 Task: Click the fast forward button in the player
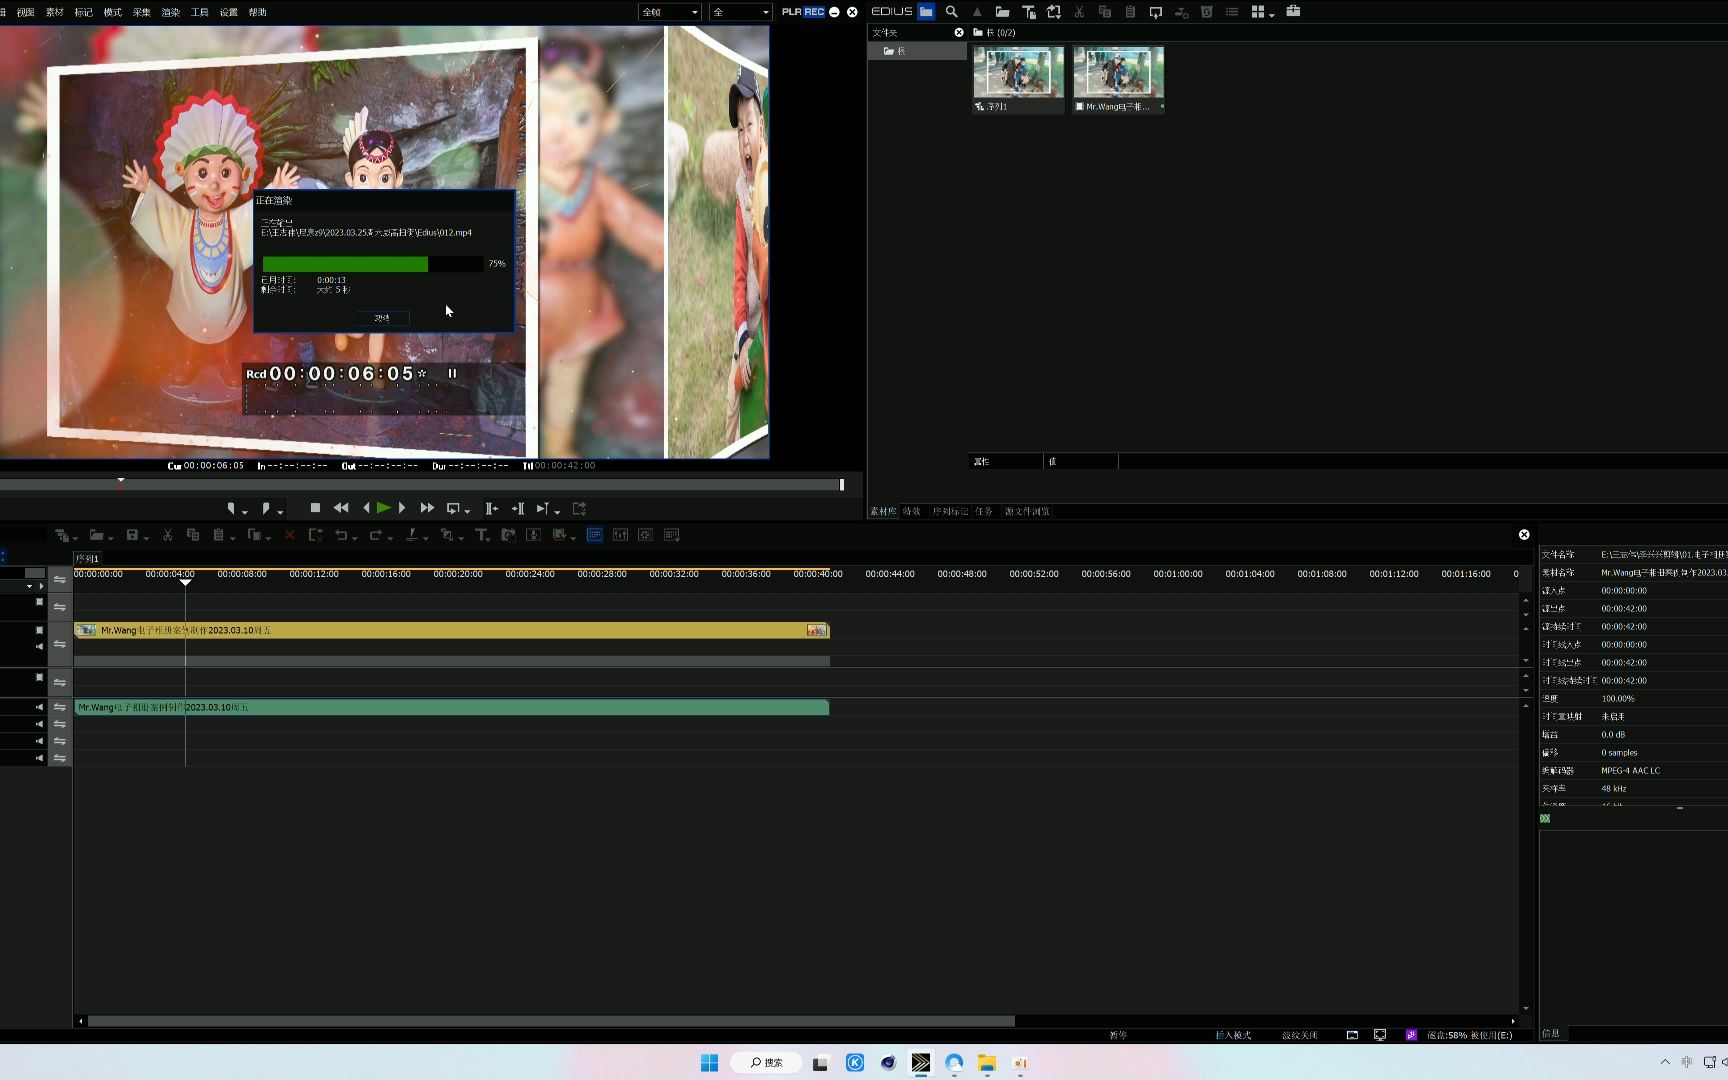click(427, 508)
